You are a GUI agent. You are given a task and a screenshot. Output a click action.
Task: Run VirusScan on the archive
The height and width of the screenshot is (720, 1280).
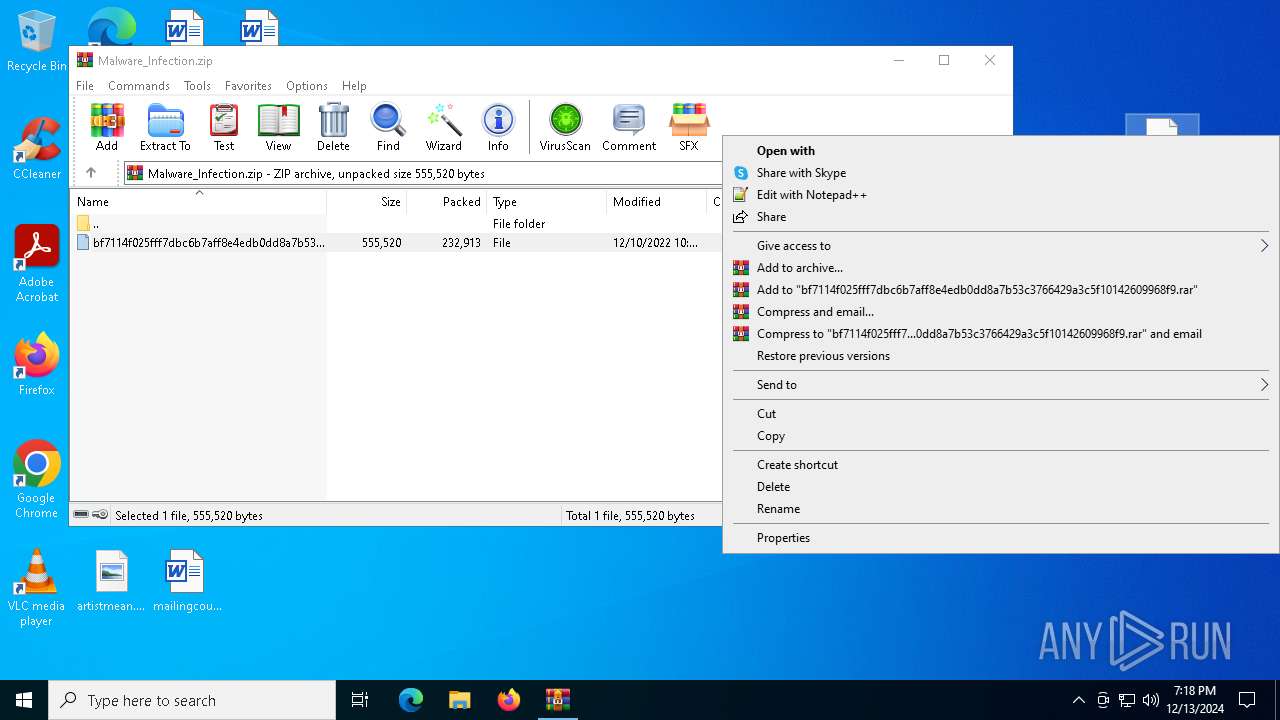tap(565, 127)
